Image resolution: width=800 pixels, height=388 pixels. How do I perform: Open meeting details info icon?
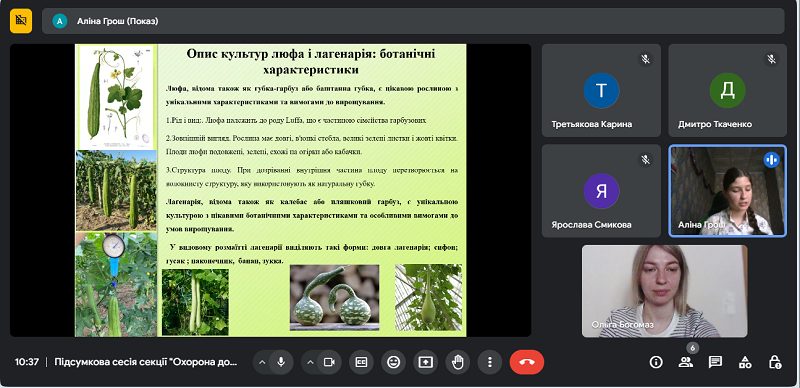tap(656, 362)
